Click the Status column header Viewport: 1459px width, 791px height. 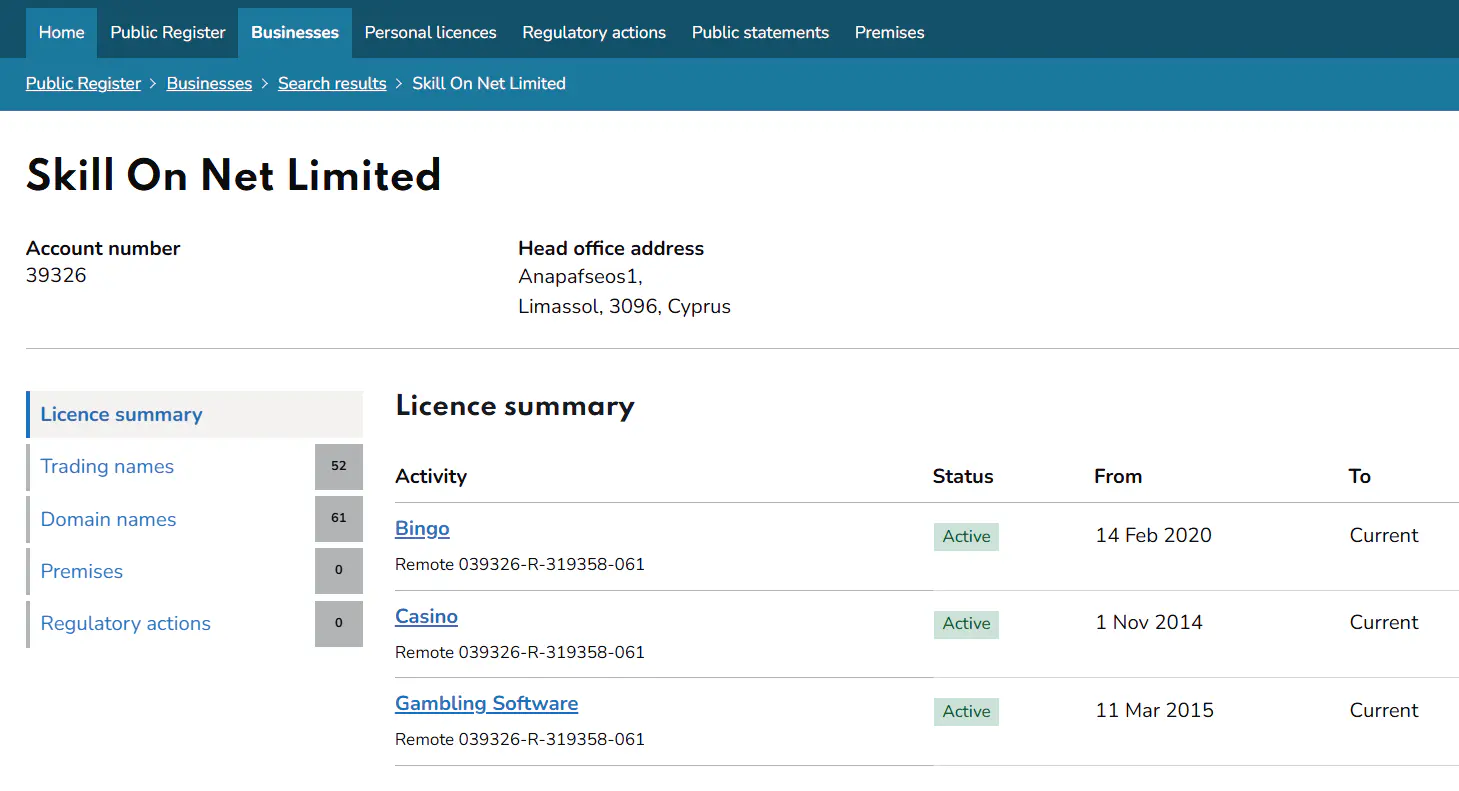coord(963,476)
